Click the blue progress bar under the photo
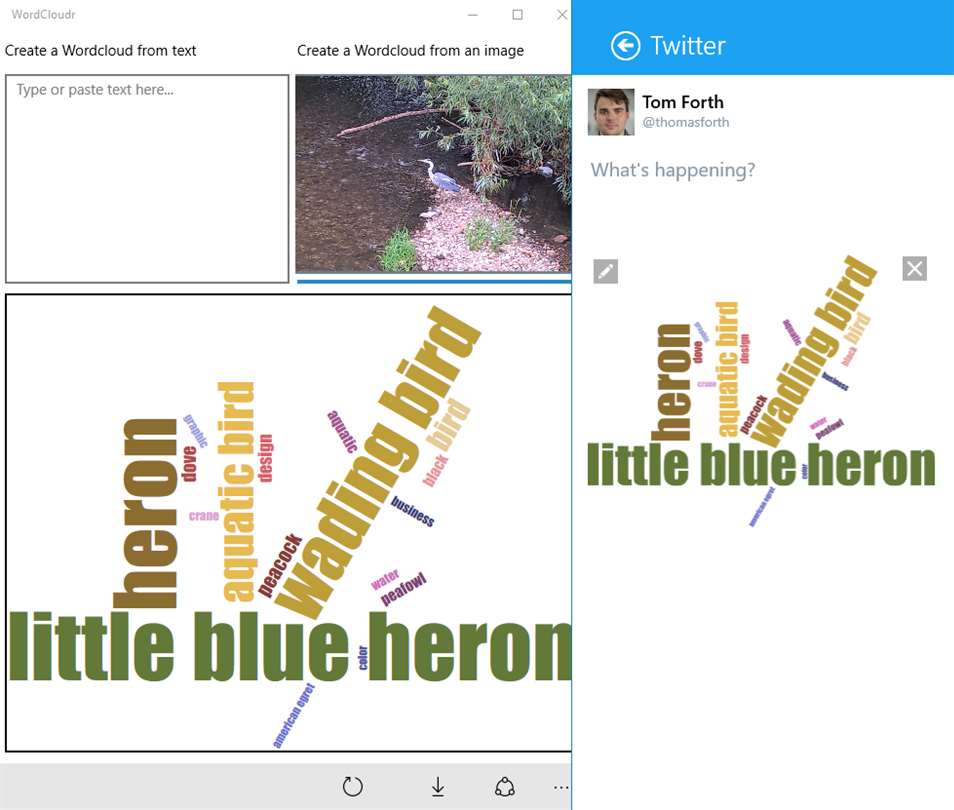The image size is (954, 810). (x=434, y=281)
